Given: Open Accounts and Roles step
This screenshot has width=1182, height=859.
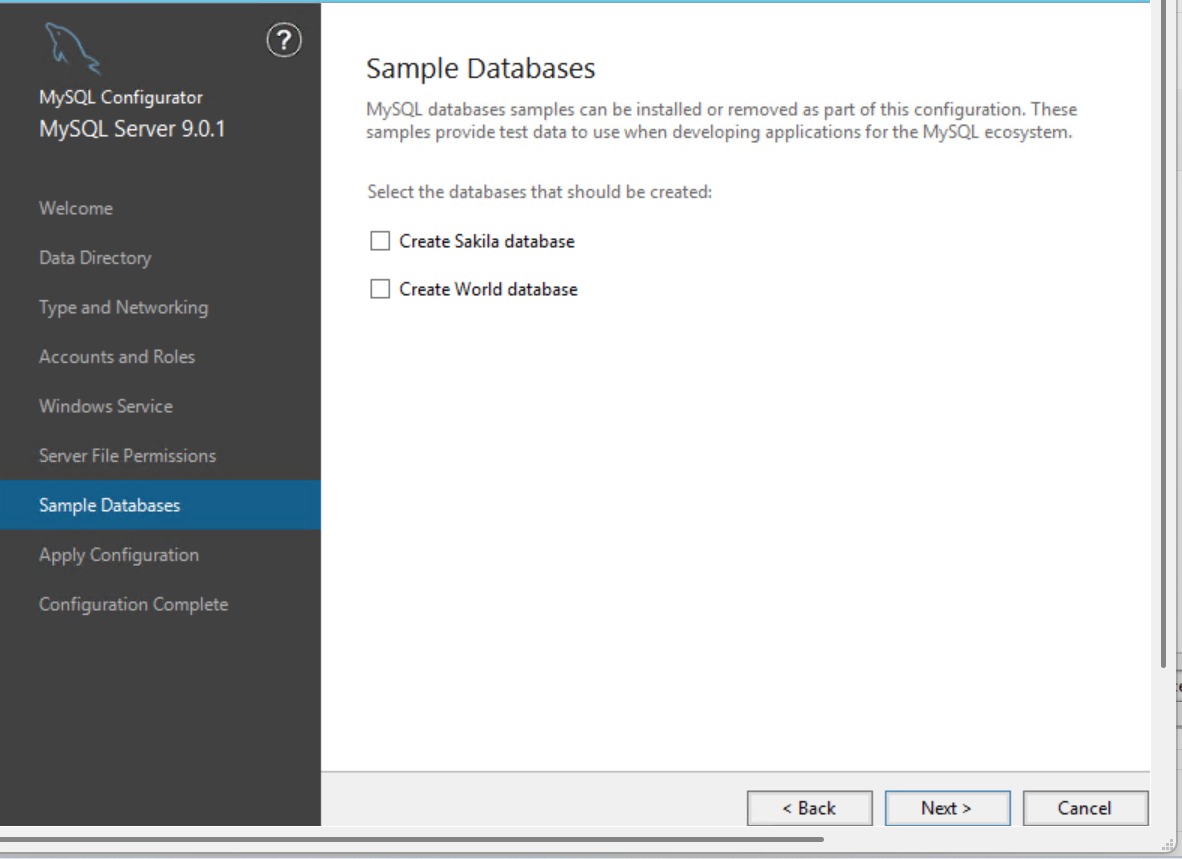Looking at the screenshot, I should tap(117, 357).
